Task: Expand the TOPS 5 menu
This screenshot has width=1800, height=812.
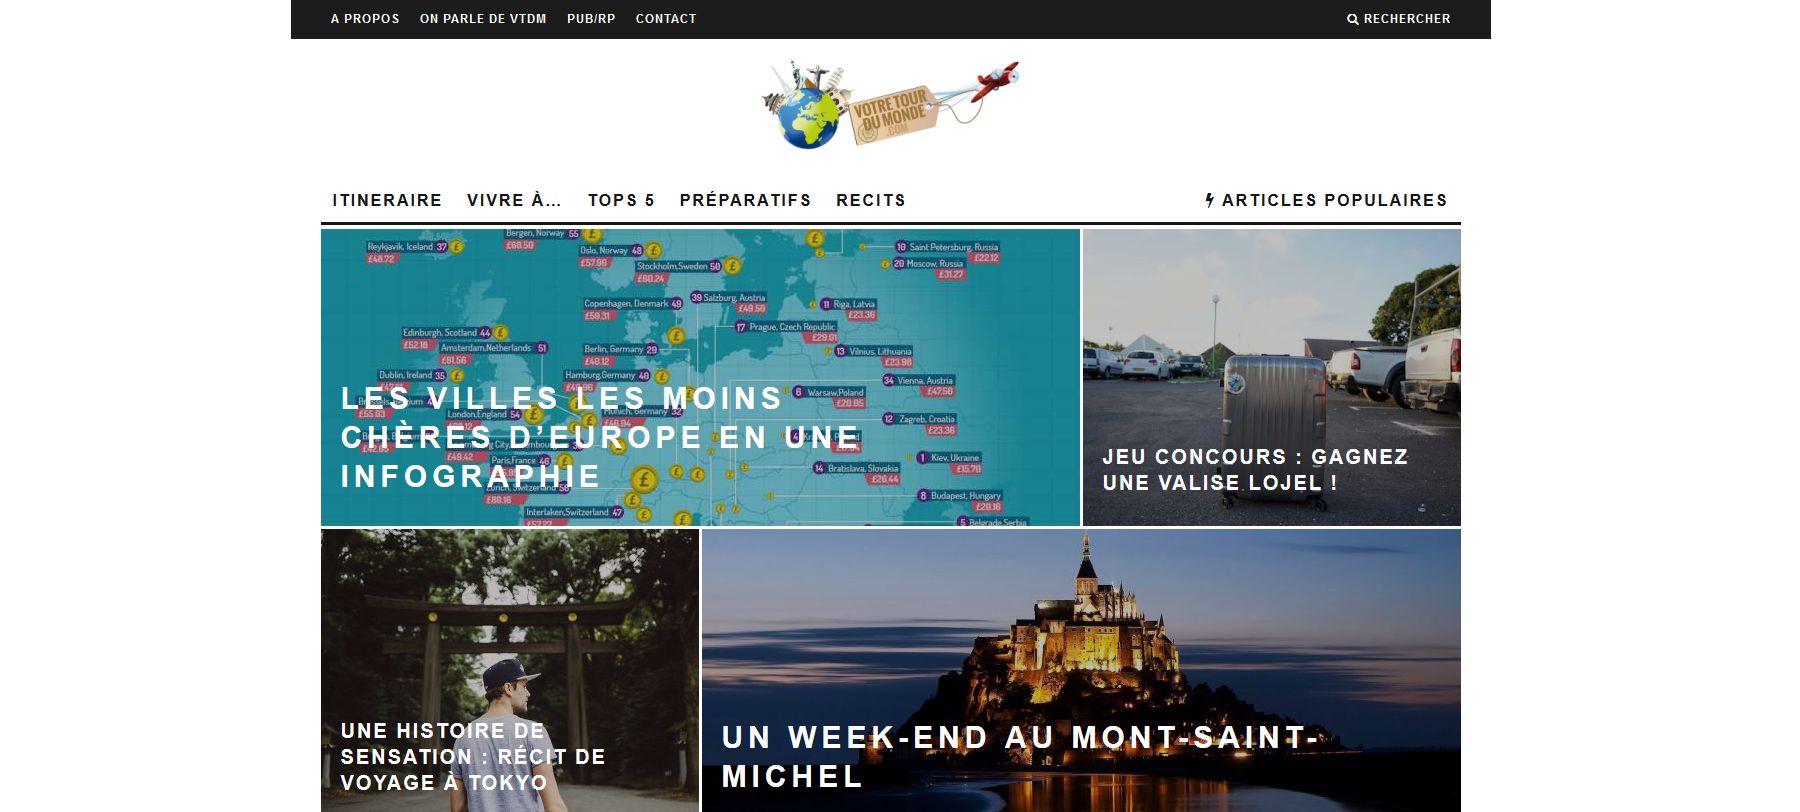Action: (x=621, y=200)
